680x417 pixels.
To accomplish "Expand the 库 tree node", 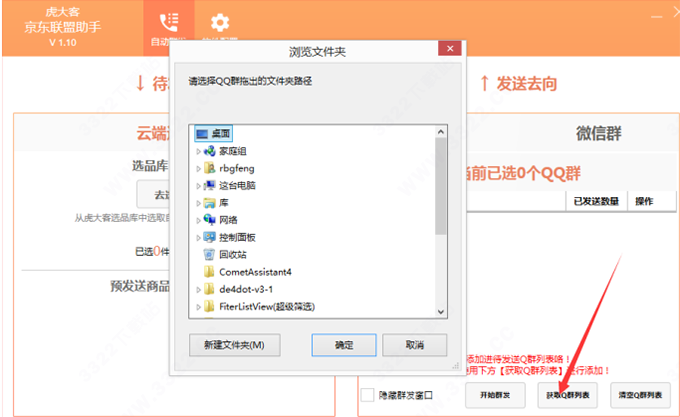I will click(198, 203).
